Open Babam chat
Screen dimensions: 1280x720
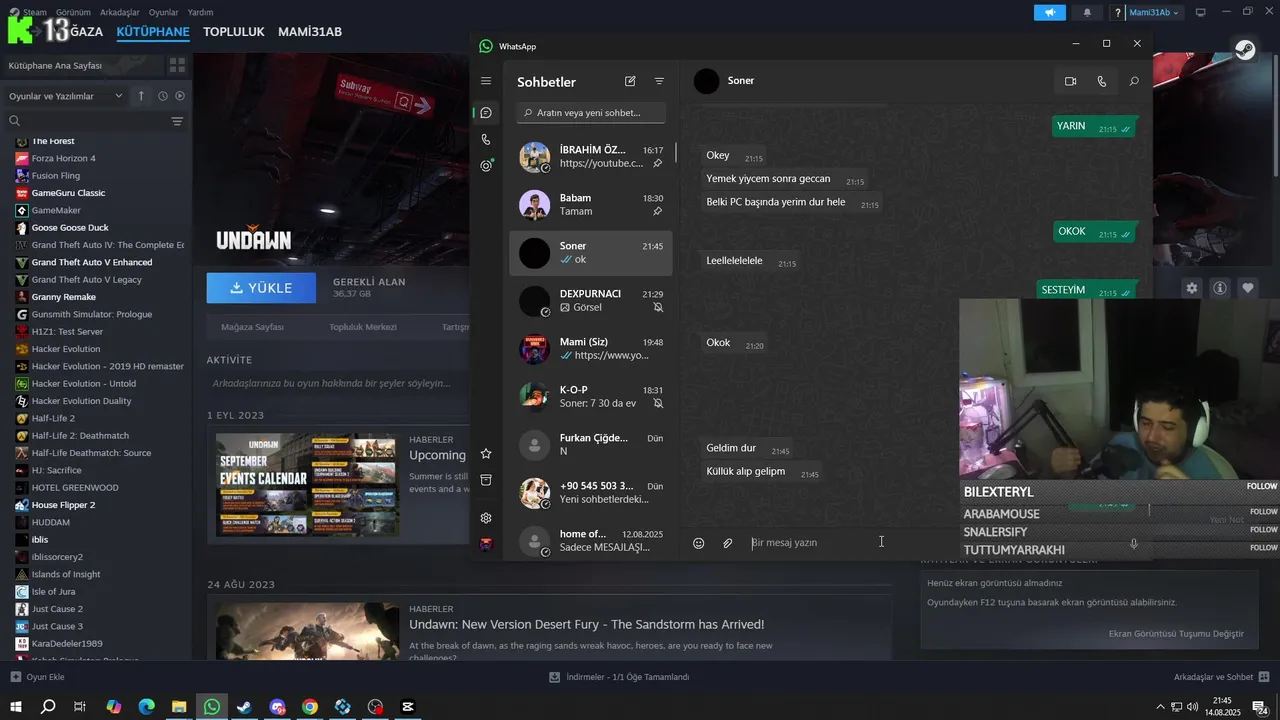(x=591, y=205)
